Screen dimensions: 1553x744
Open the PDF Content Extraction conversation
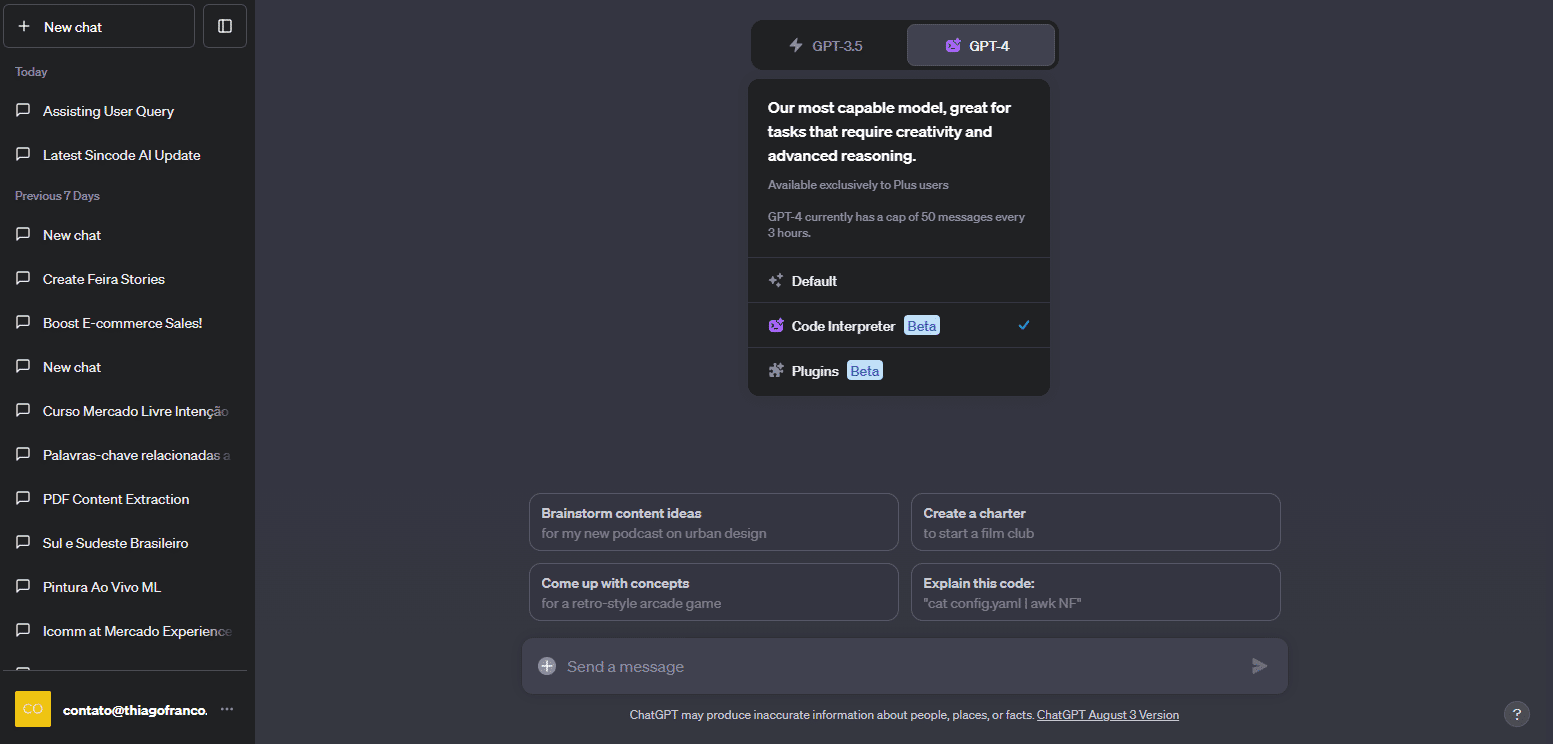click(124, 499)
